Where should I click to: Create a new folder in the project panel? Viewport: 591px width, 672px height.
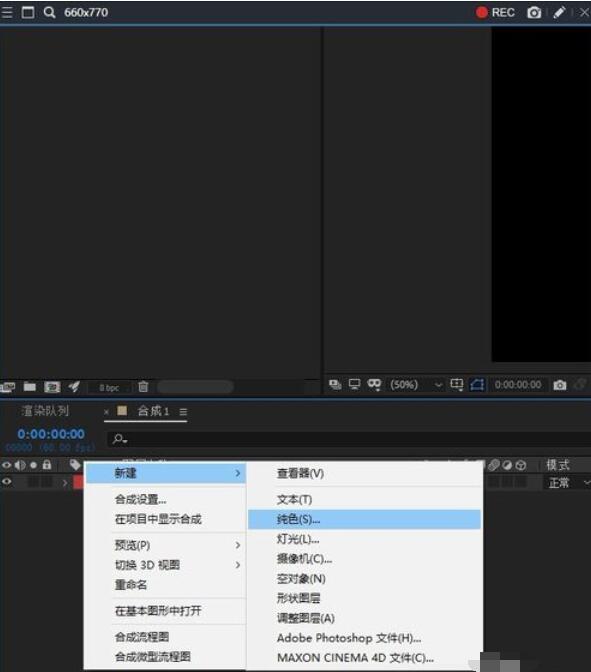[30, 387]
